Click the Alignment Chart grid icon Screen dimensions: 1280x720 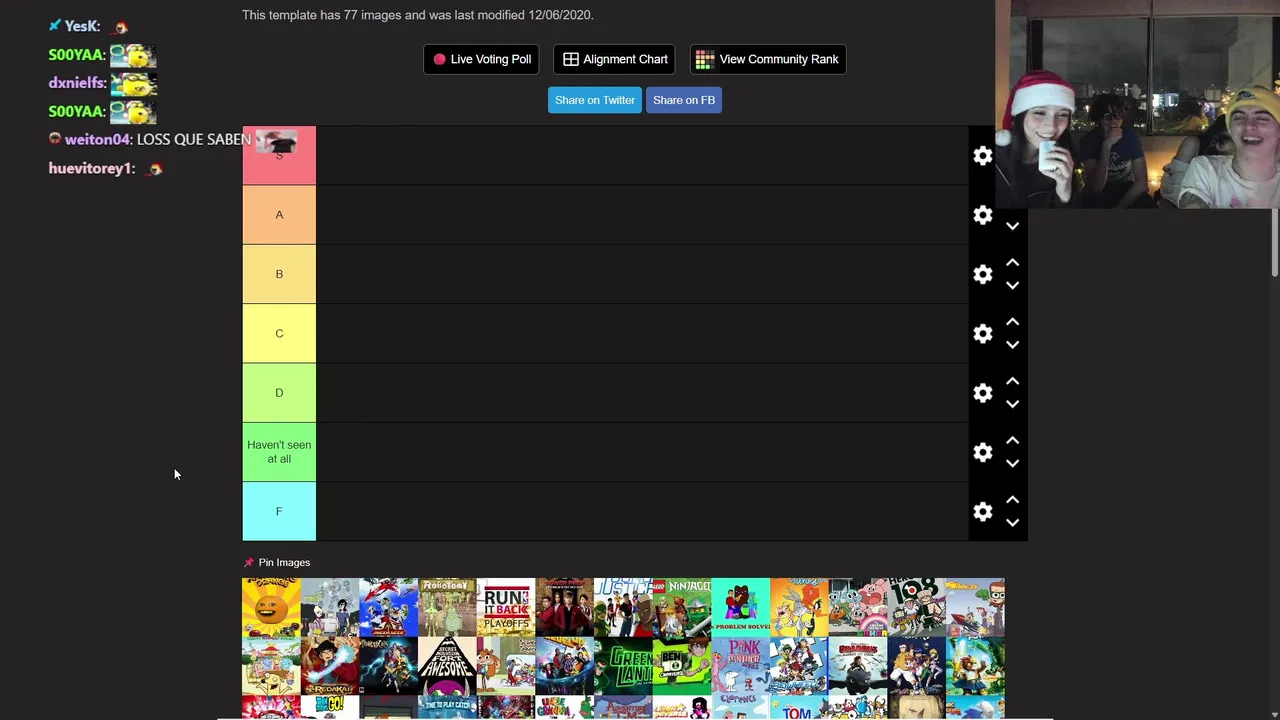pos(571,59)
